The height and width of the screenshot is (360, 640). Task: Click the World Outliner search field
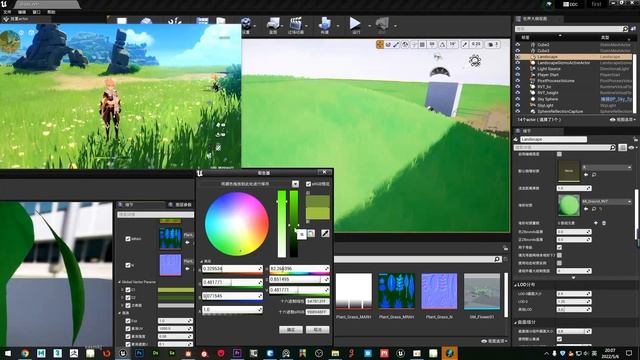(x=571, y=29)
